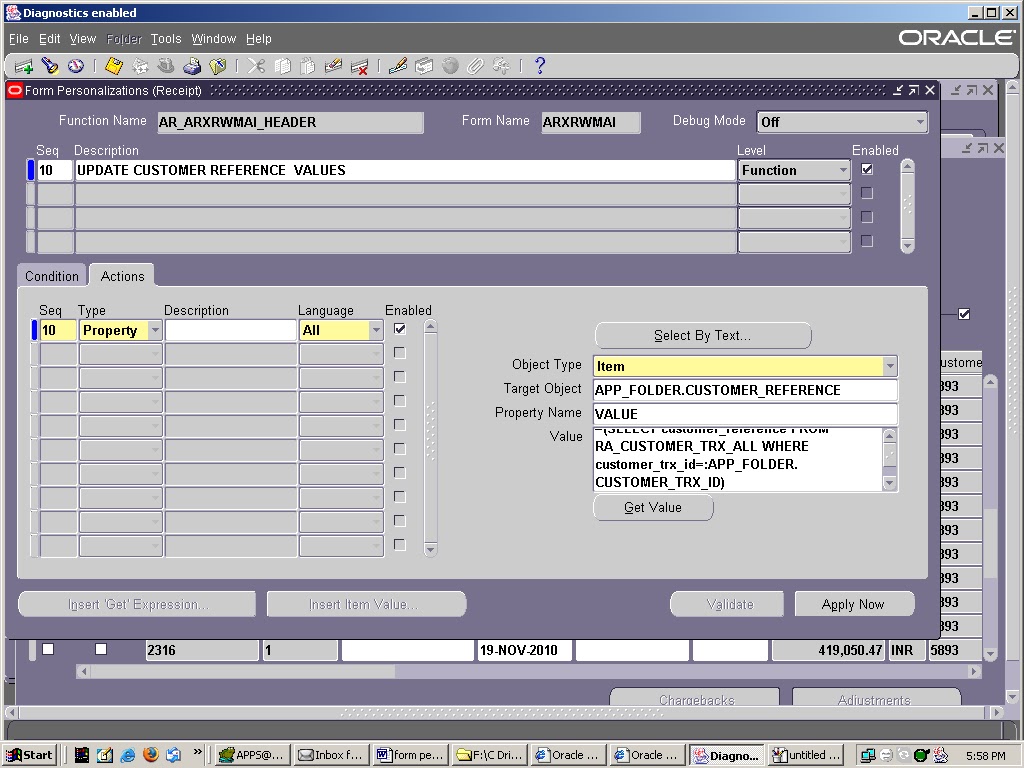The width and height of the screenshot is (1024, 768).
Task: Save using the yellow diskette icon
Action: pos(114,66)
